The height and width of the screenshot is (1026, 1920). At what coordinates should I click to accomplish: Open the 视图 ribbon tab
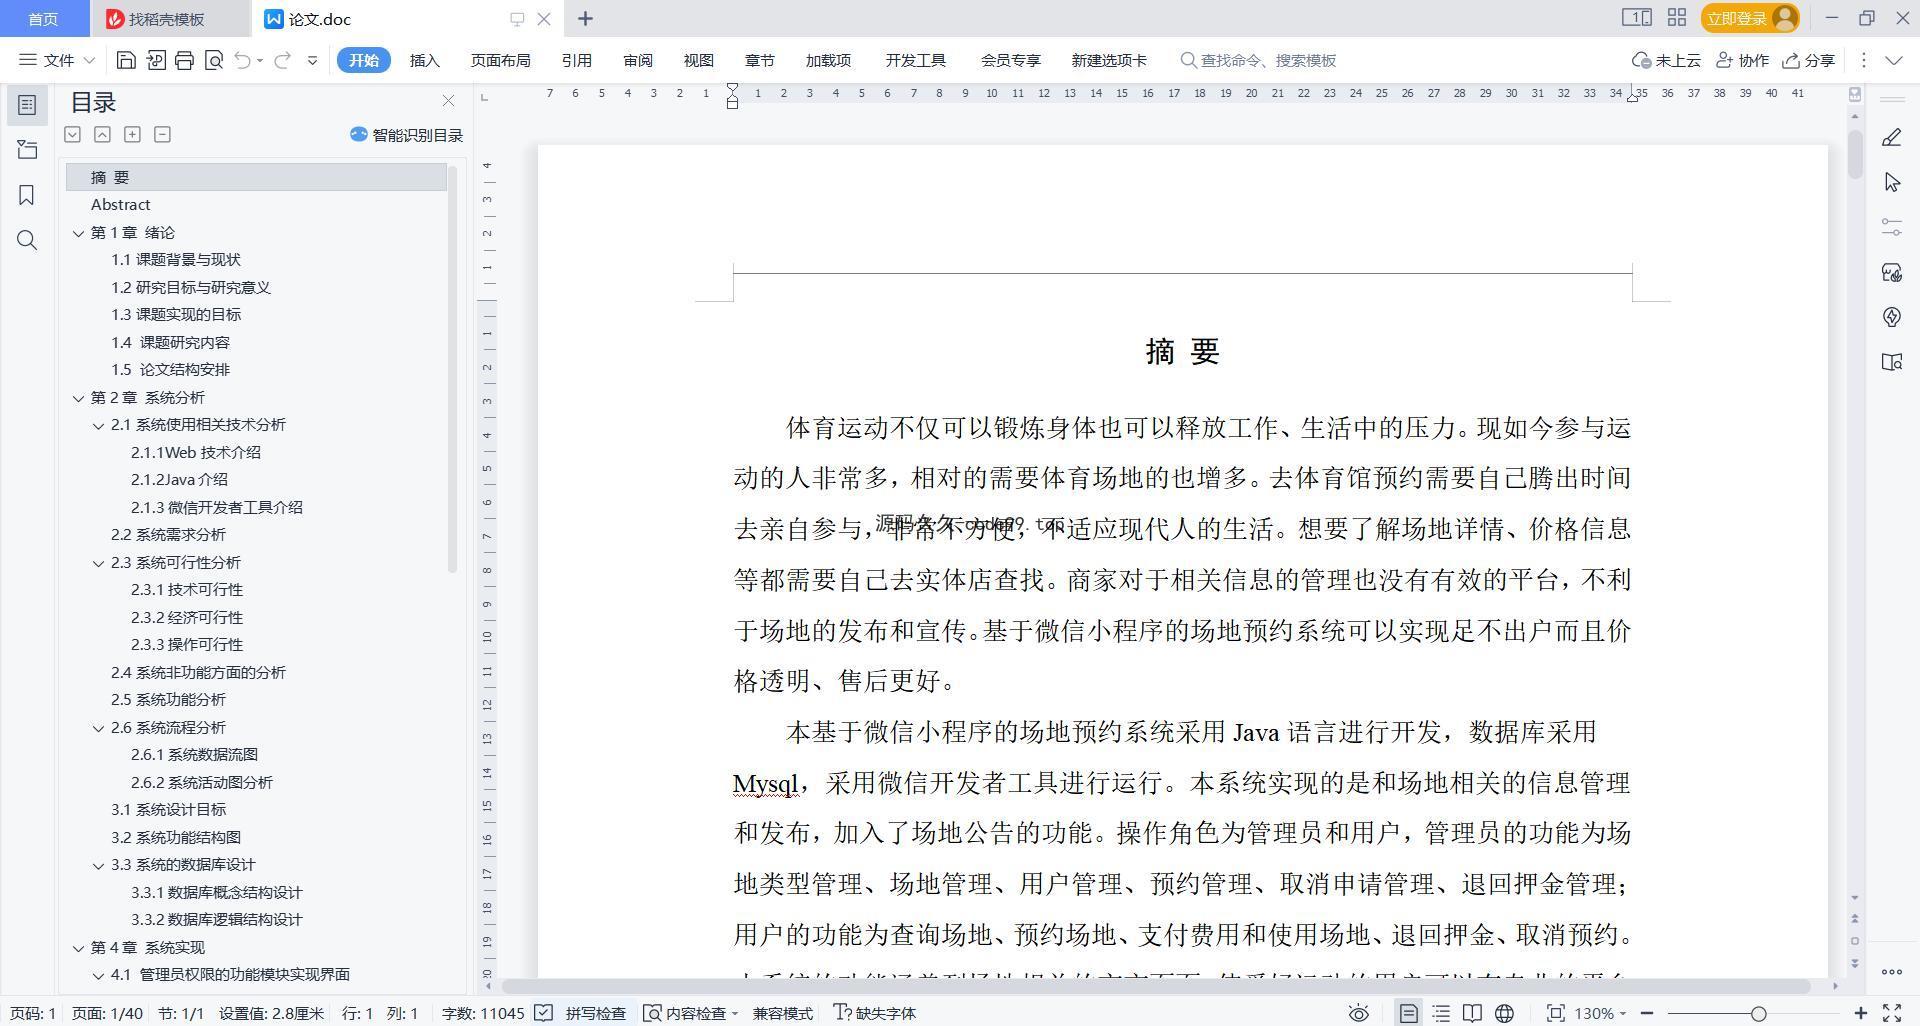[698, 60]
